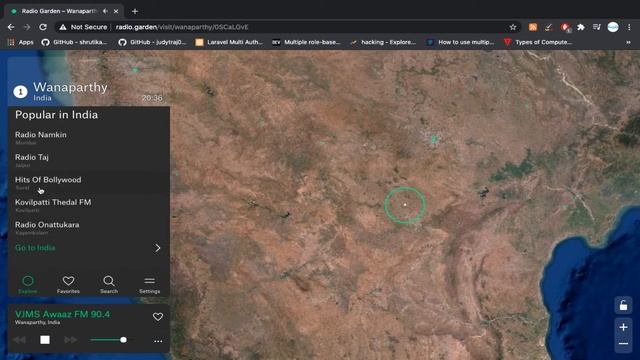This screenshot has height=360, width=640.
Task: Open the Favorites tab
Action: pyautogui.click(x=68, y=284)
